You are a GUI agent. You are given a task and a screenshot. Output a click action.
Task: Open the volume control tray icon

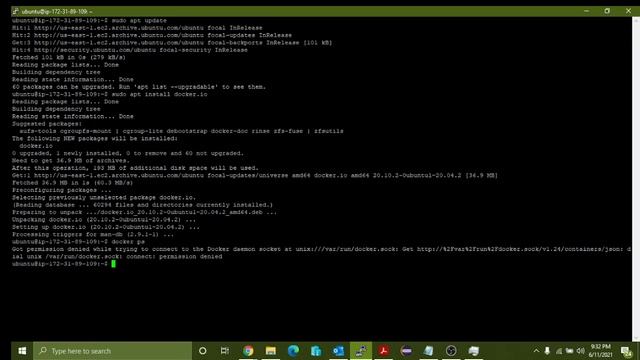coord(580,351)
